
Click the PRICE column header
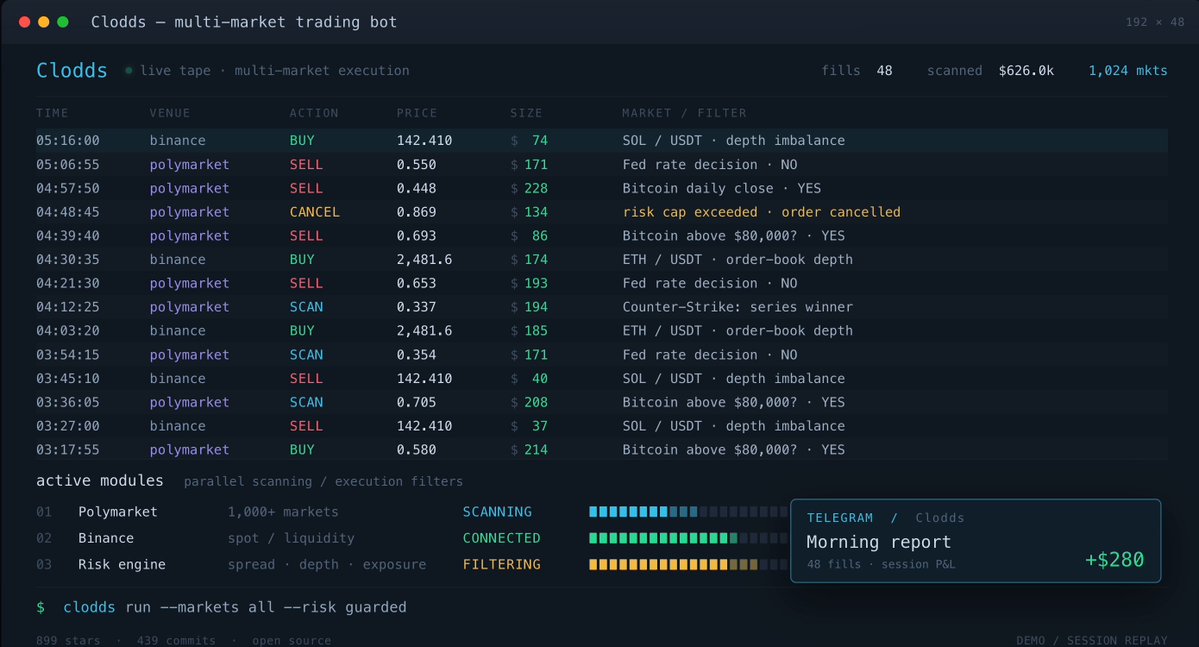(417, 113)
